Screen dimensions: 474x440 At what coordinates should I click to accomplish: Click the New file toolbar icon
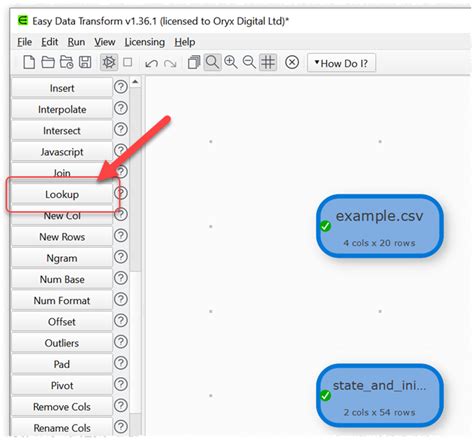click(x=29, y=62)
